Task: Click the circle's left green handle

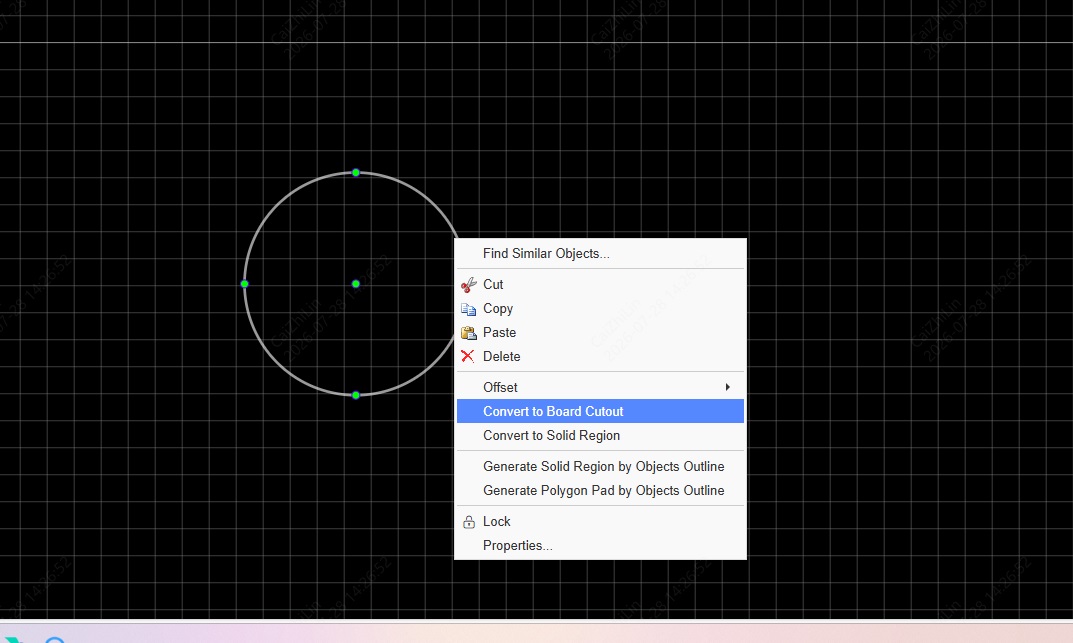Action: [x=244, y=284]
